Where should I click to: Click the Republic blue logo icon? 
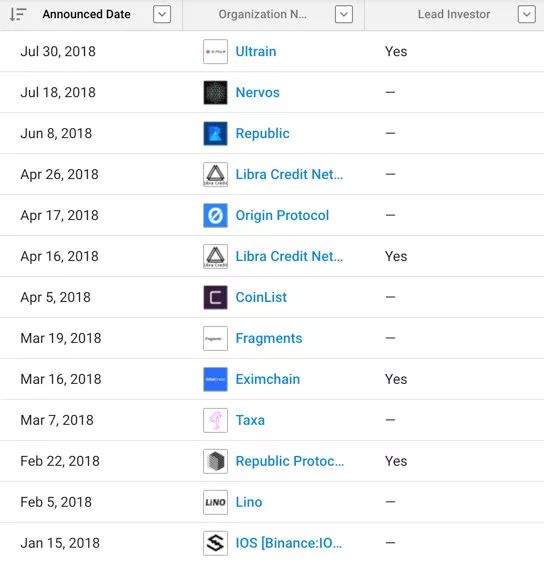point(215,134)
